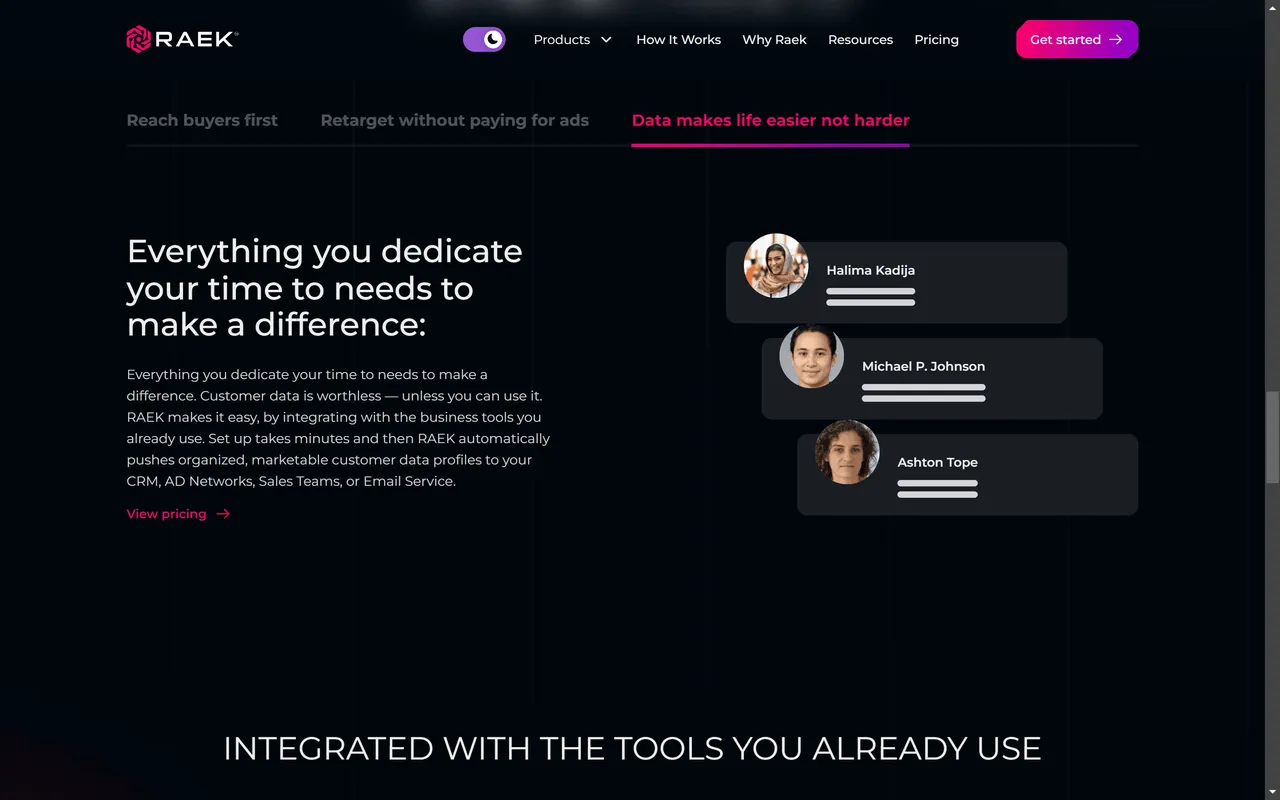Open the Resources menu item

[x=860, y=40]
